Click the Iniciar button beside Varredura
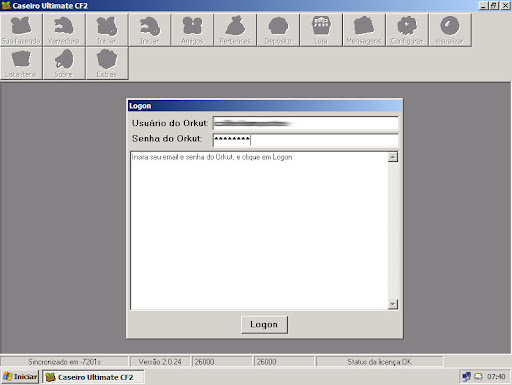 [107, 30]
